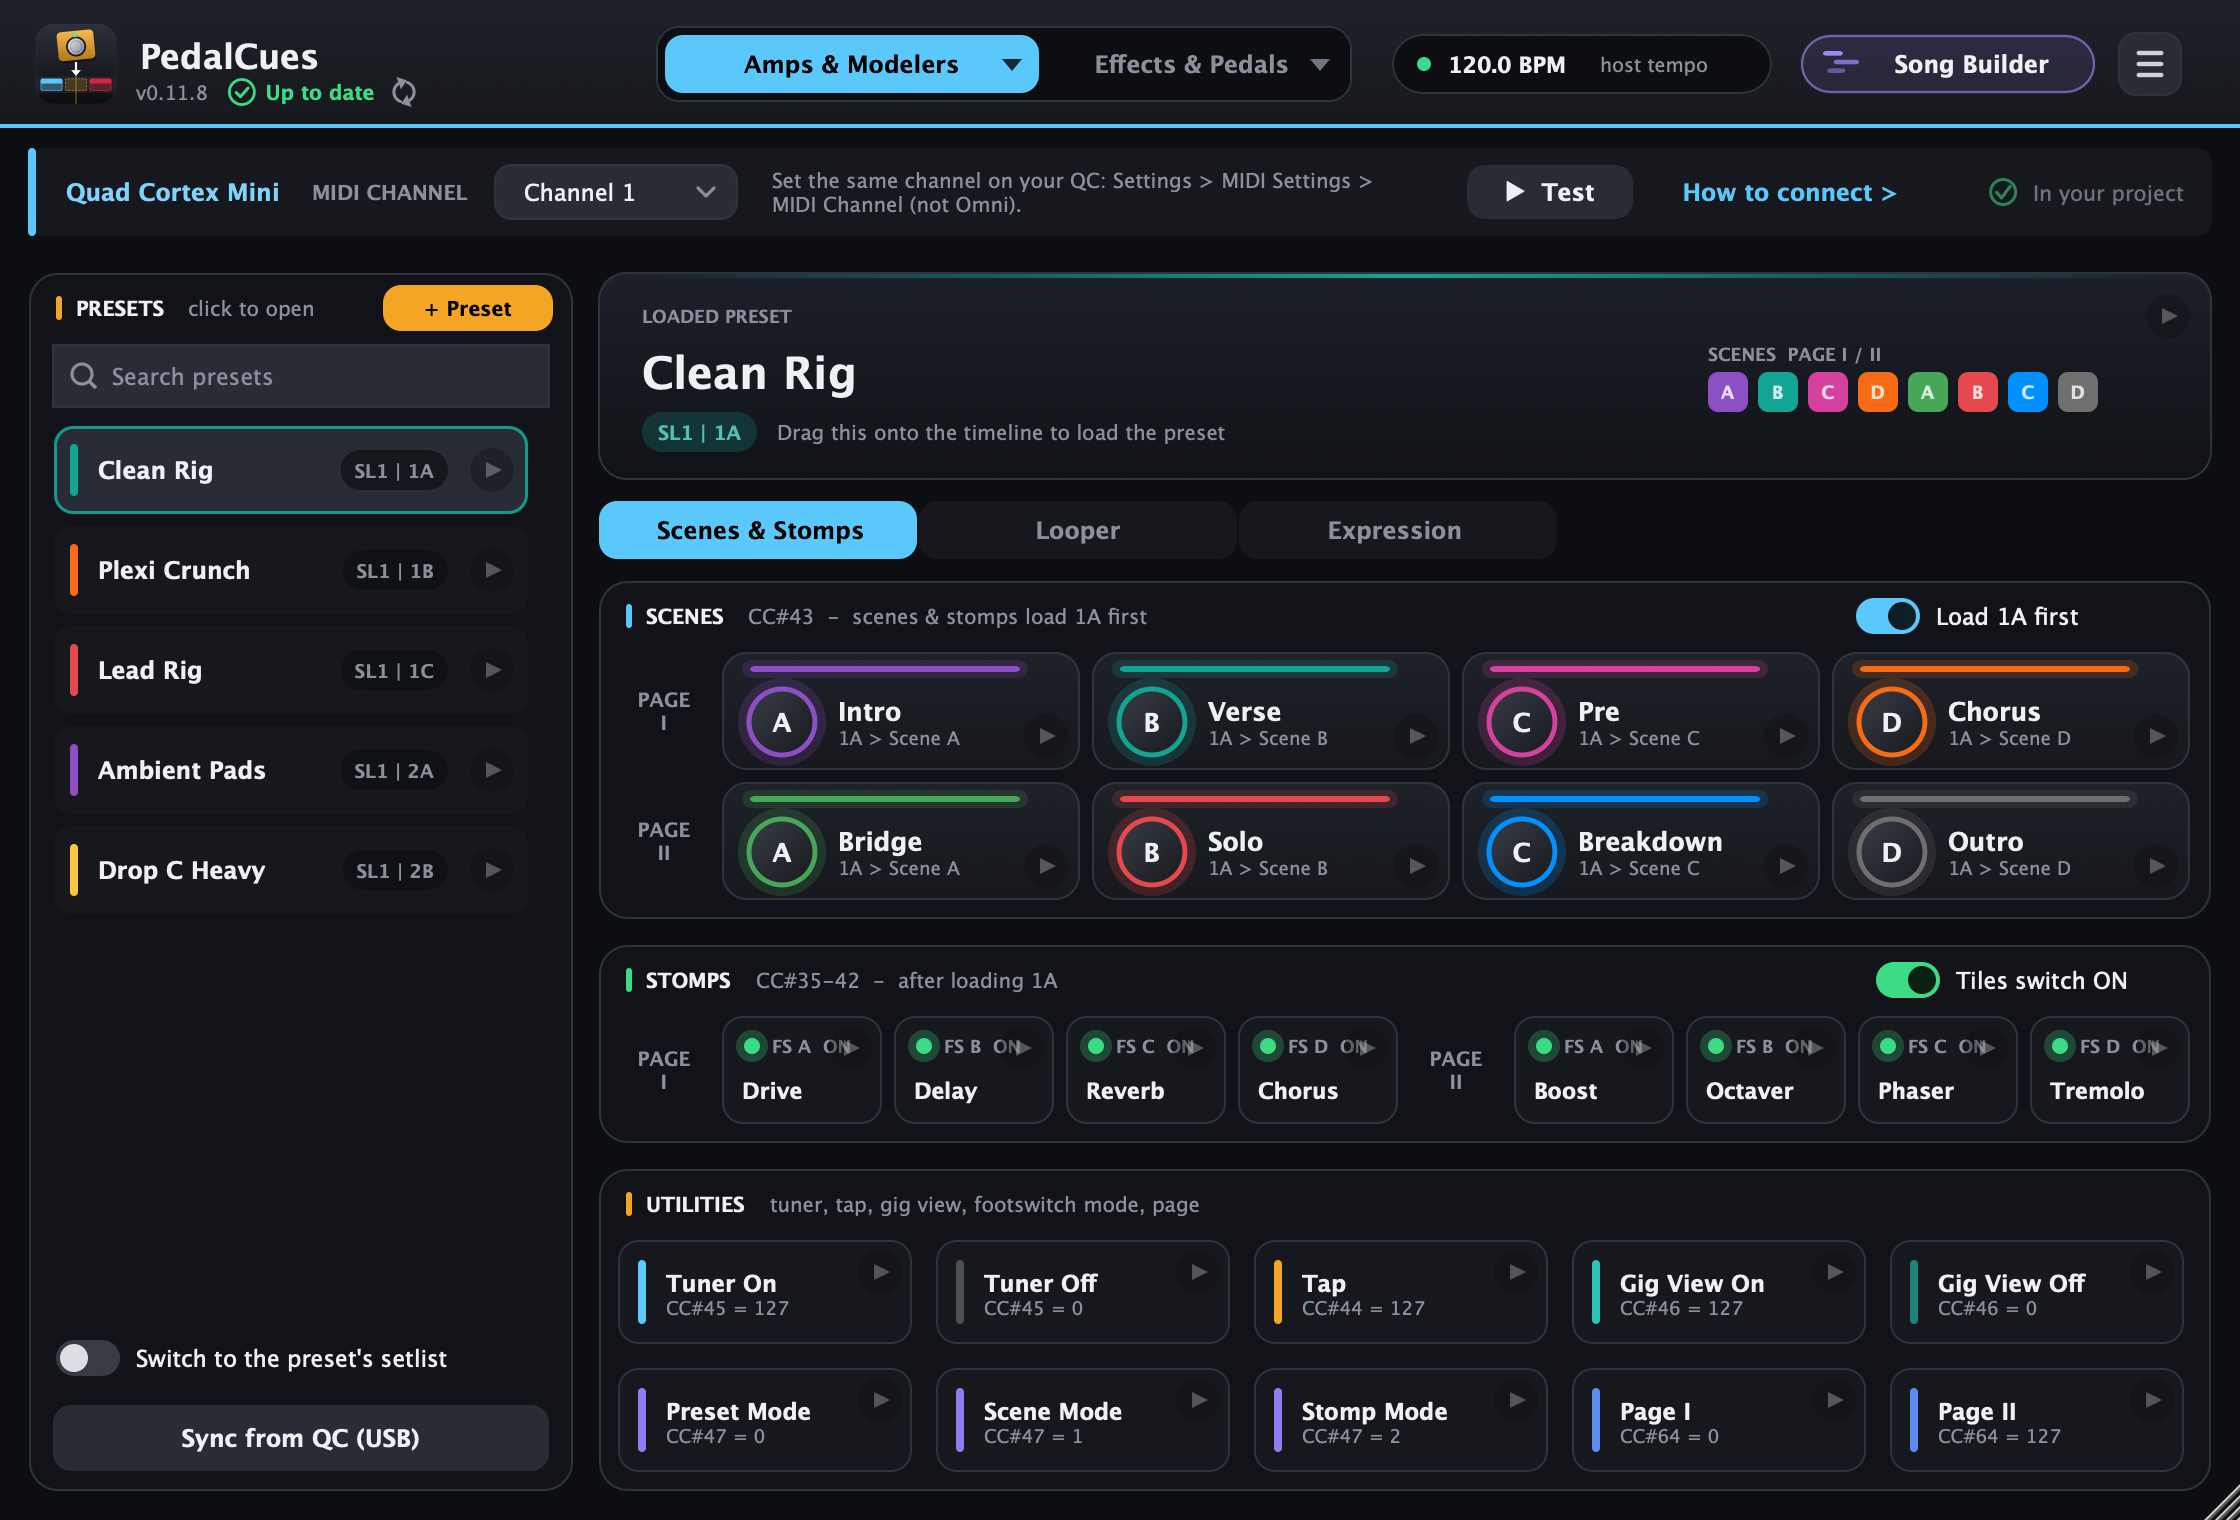Screen dimensions: 2240x1520
Task: Play the Clean Rig preset row arrow
Action: (x=492, y=470)
